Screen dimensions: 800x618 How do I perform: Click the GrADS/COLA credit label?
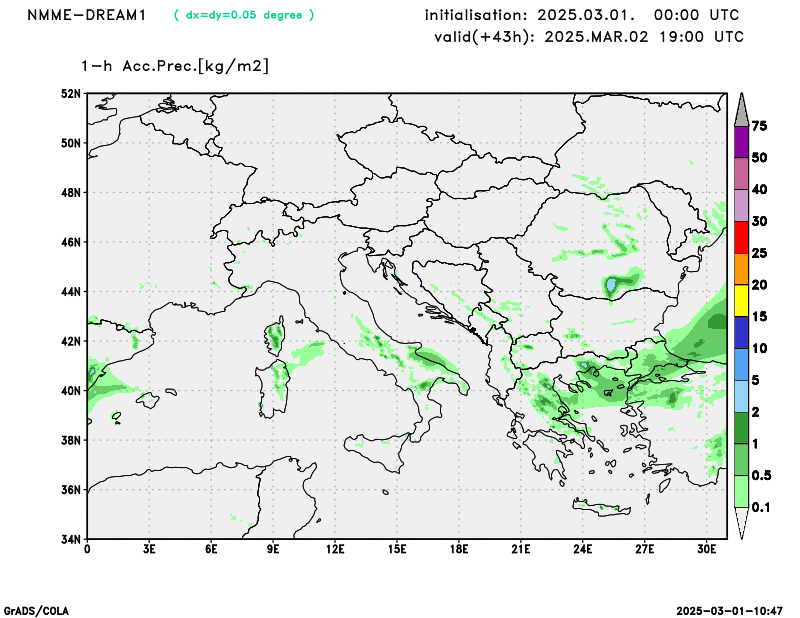tap(36, 611)
